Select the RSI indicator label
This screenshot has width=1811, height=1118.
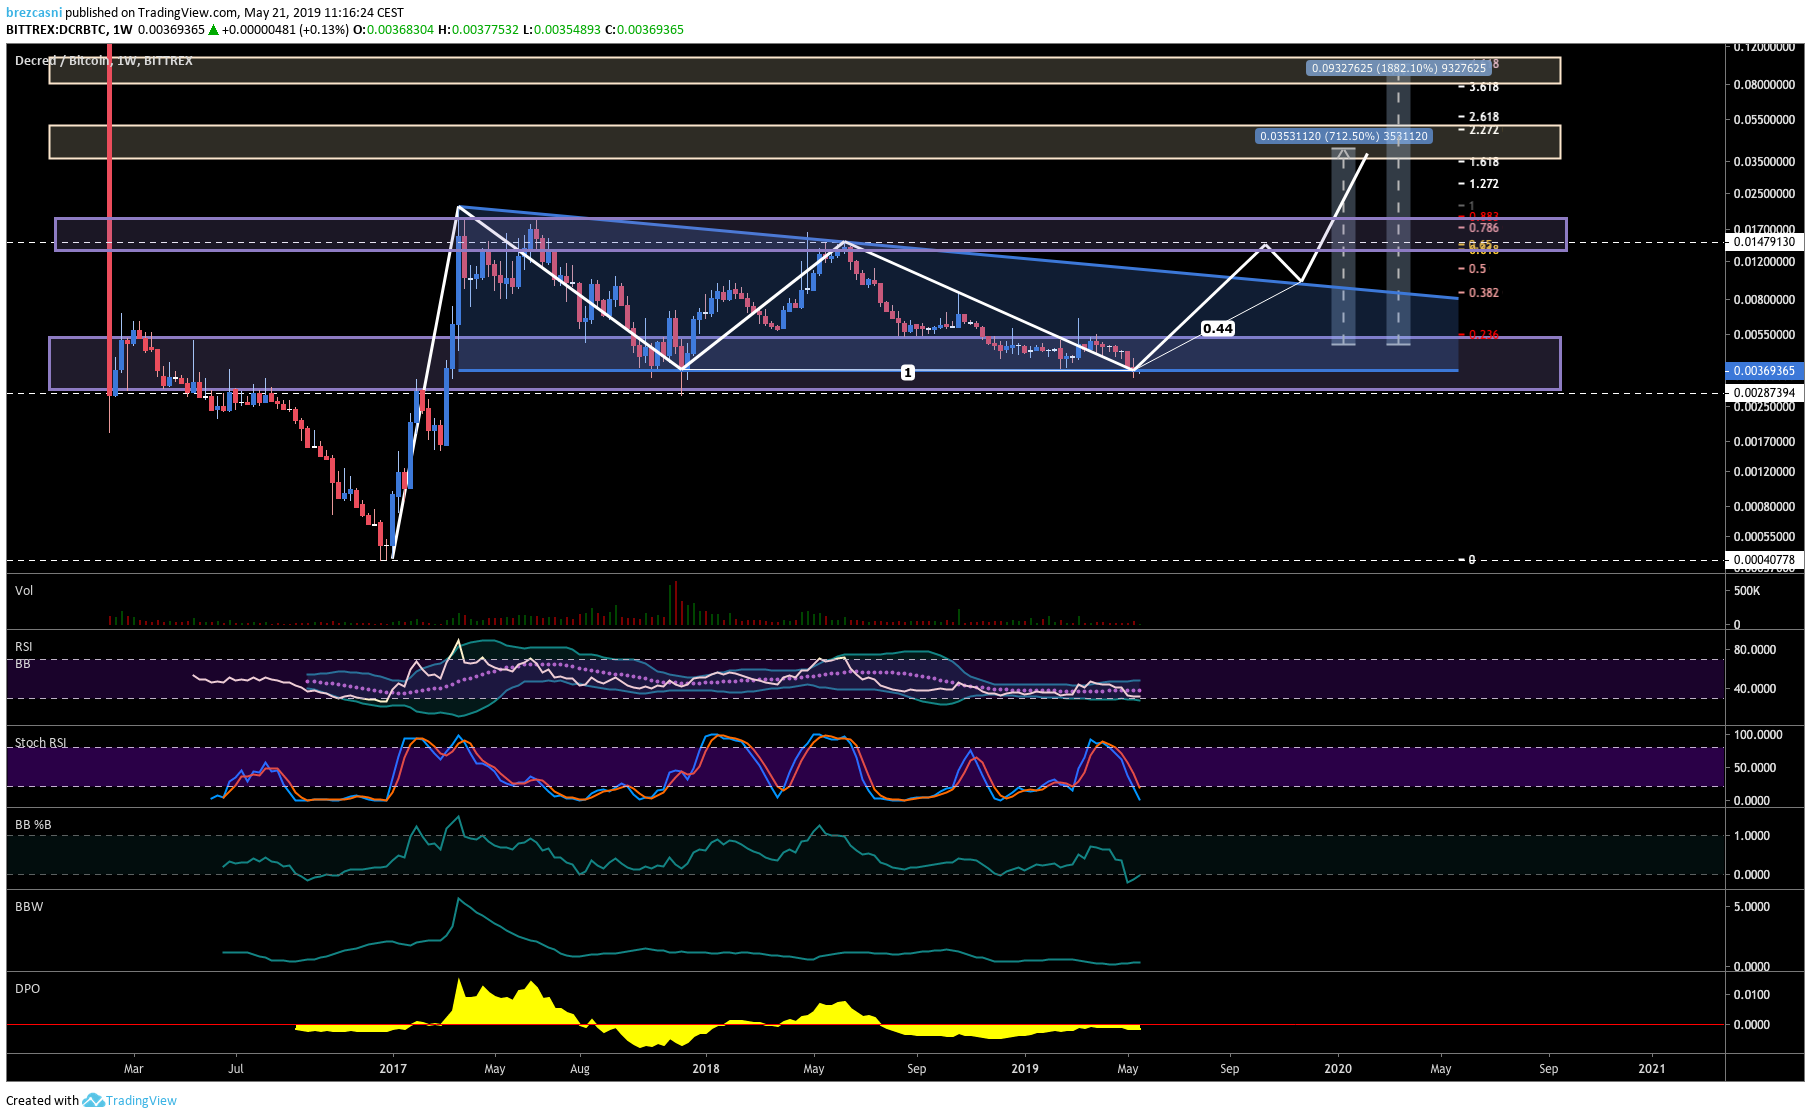pyautogui.click(x=24, y=646)
